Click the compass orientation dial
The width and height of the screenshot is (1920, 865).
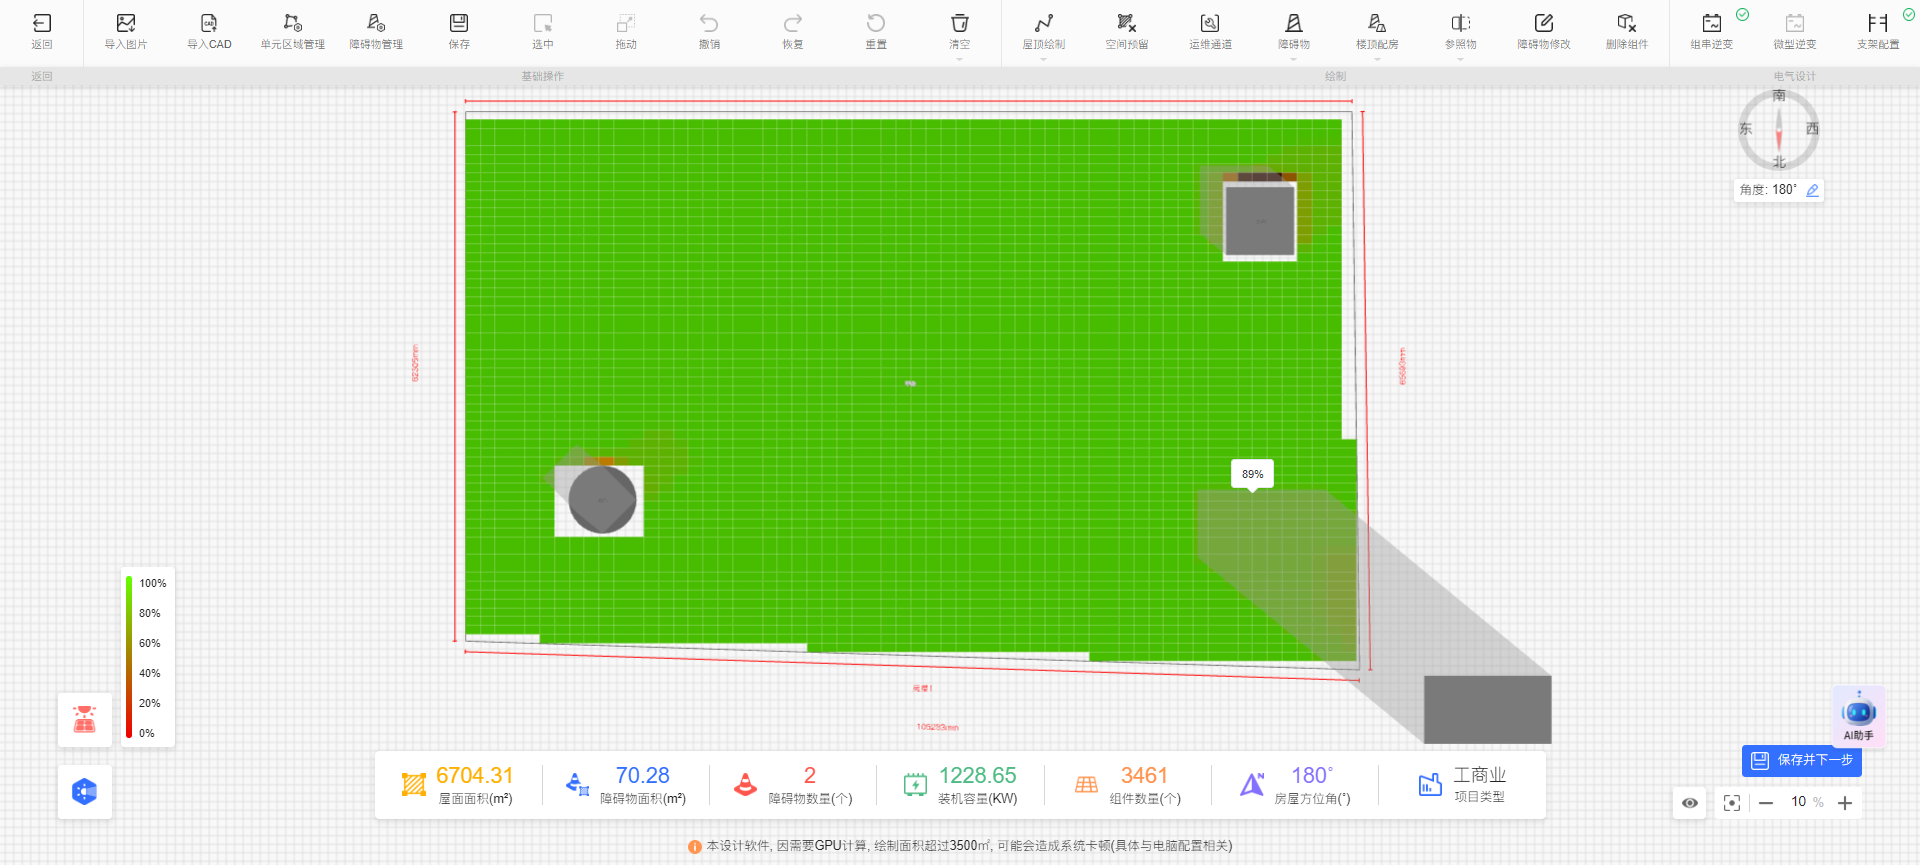click(1779, 130)
